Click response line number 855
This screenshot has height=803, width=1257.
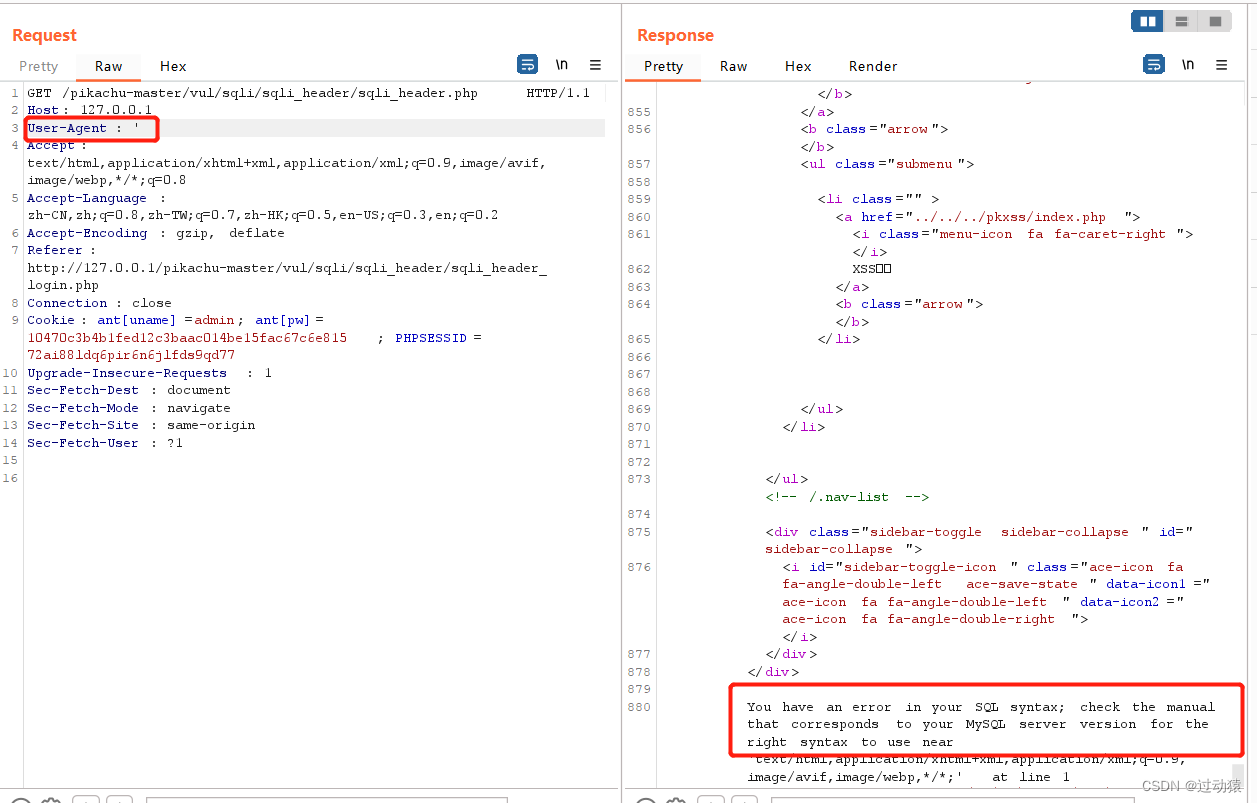[638, 112]
